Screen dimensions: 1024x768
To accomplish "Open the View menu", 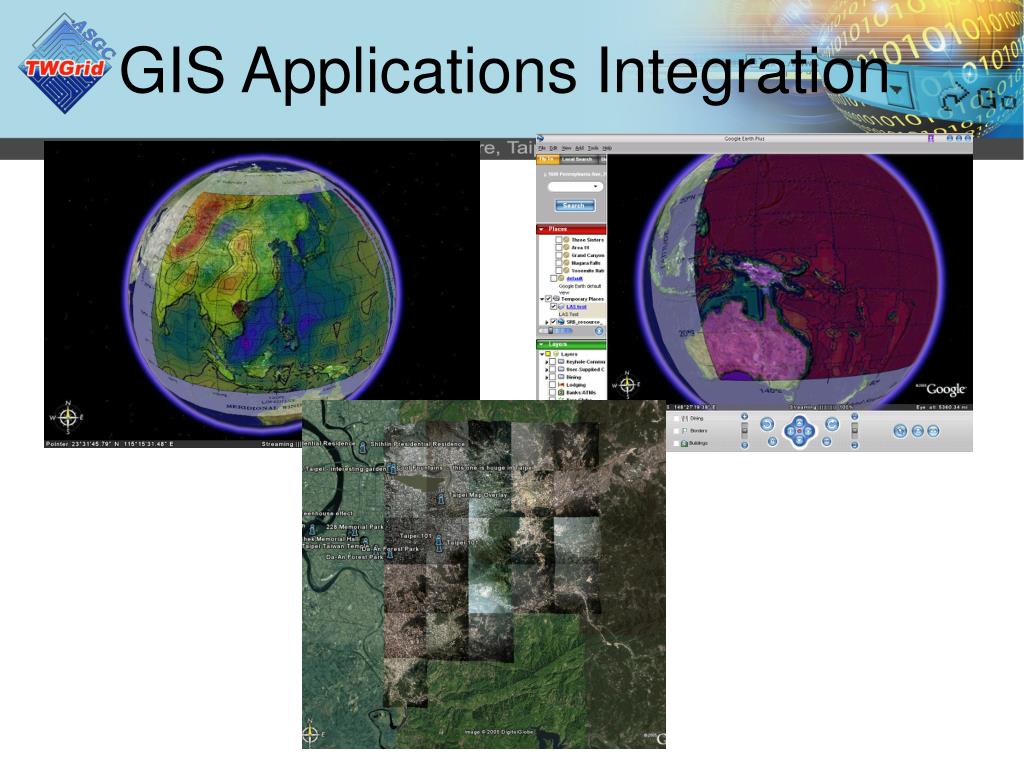I will tap(567, 148).
